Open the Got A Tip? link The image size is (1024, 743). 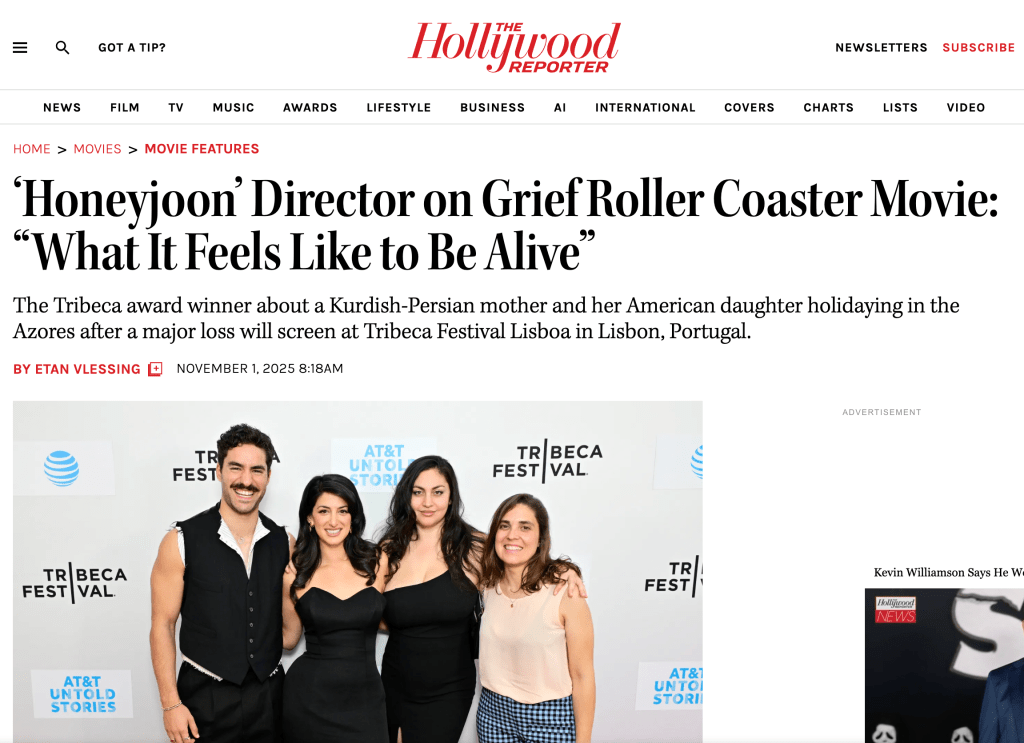pos(132,48)
